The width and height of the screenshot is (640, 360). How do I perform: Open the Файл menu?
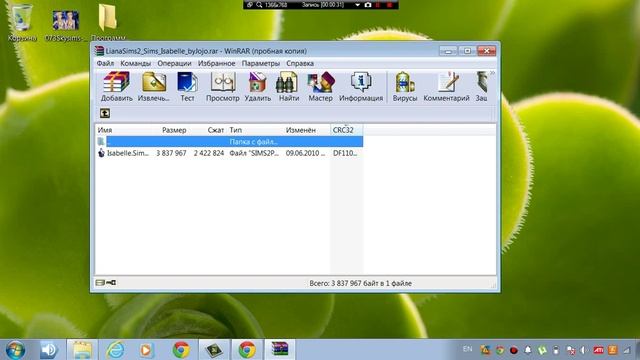[105, 63]
